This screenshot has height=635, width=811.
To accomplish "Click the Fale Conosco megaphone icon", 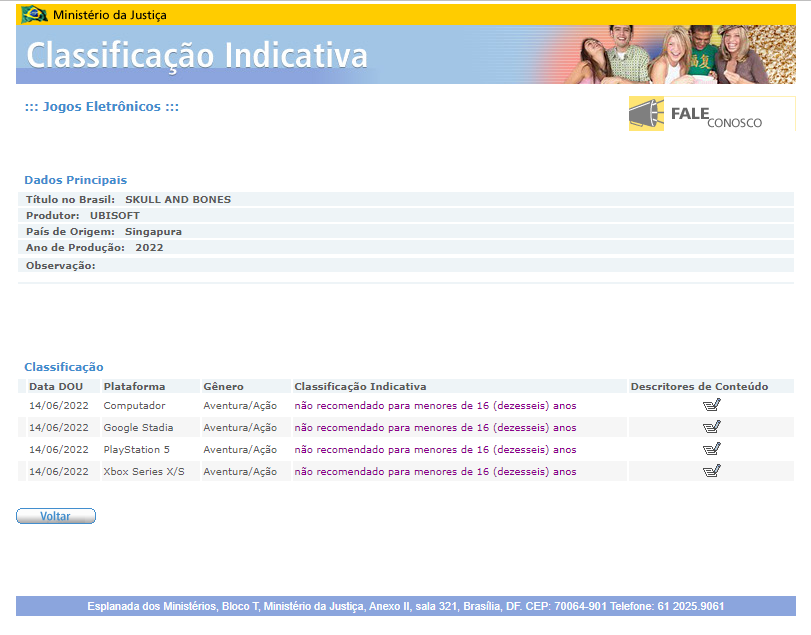I will tap(646, 114).
